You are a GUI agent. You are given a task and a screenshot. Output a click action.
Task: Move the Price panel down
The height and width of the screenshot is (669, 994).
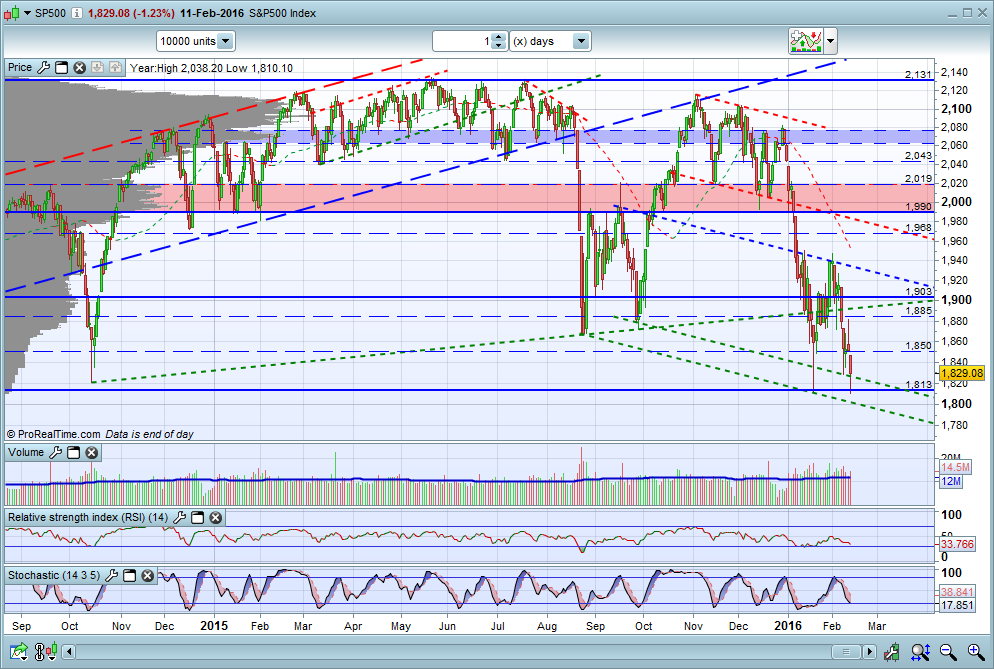[97, 67]
